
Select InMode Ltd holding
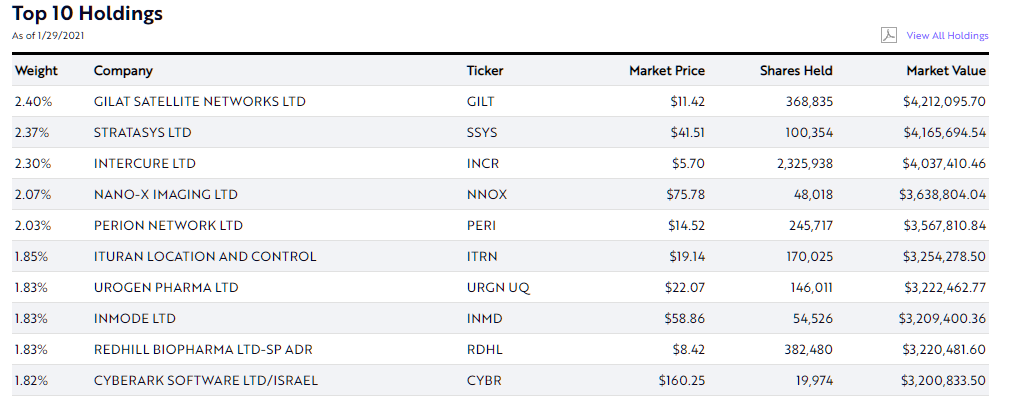click(x=135, y=319)
